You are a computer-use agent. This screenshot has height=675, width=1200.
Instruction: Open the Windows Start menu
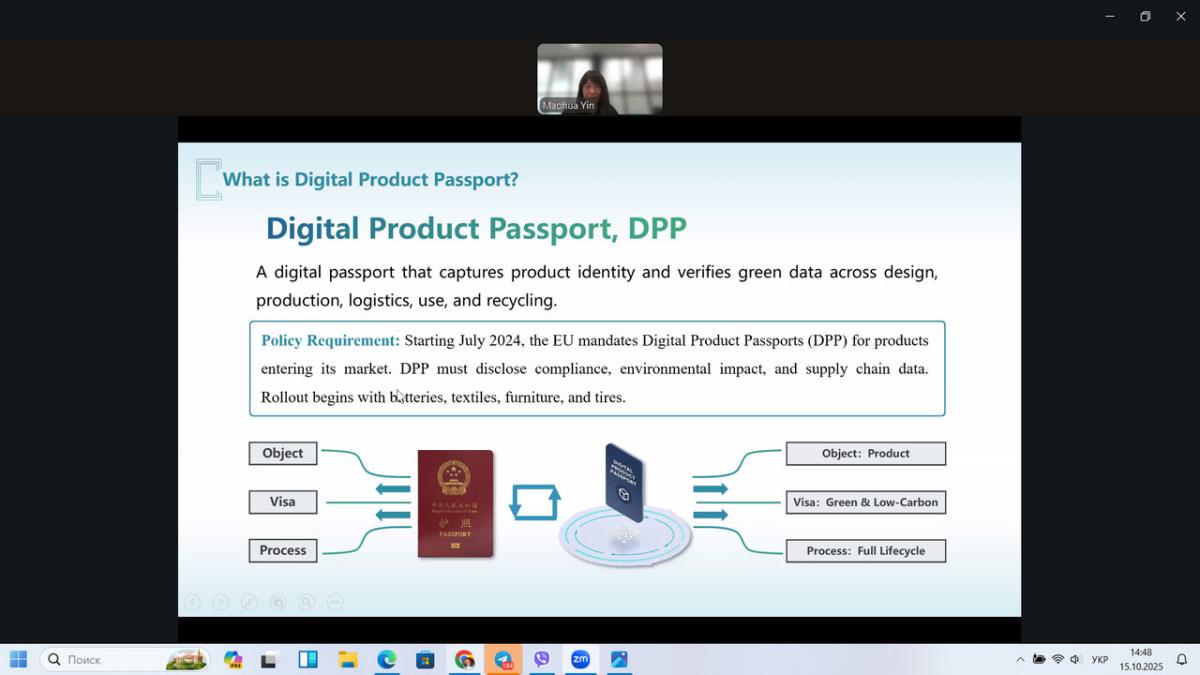pyautogui.click(x=18, y=659)
